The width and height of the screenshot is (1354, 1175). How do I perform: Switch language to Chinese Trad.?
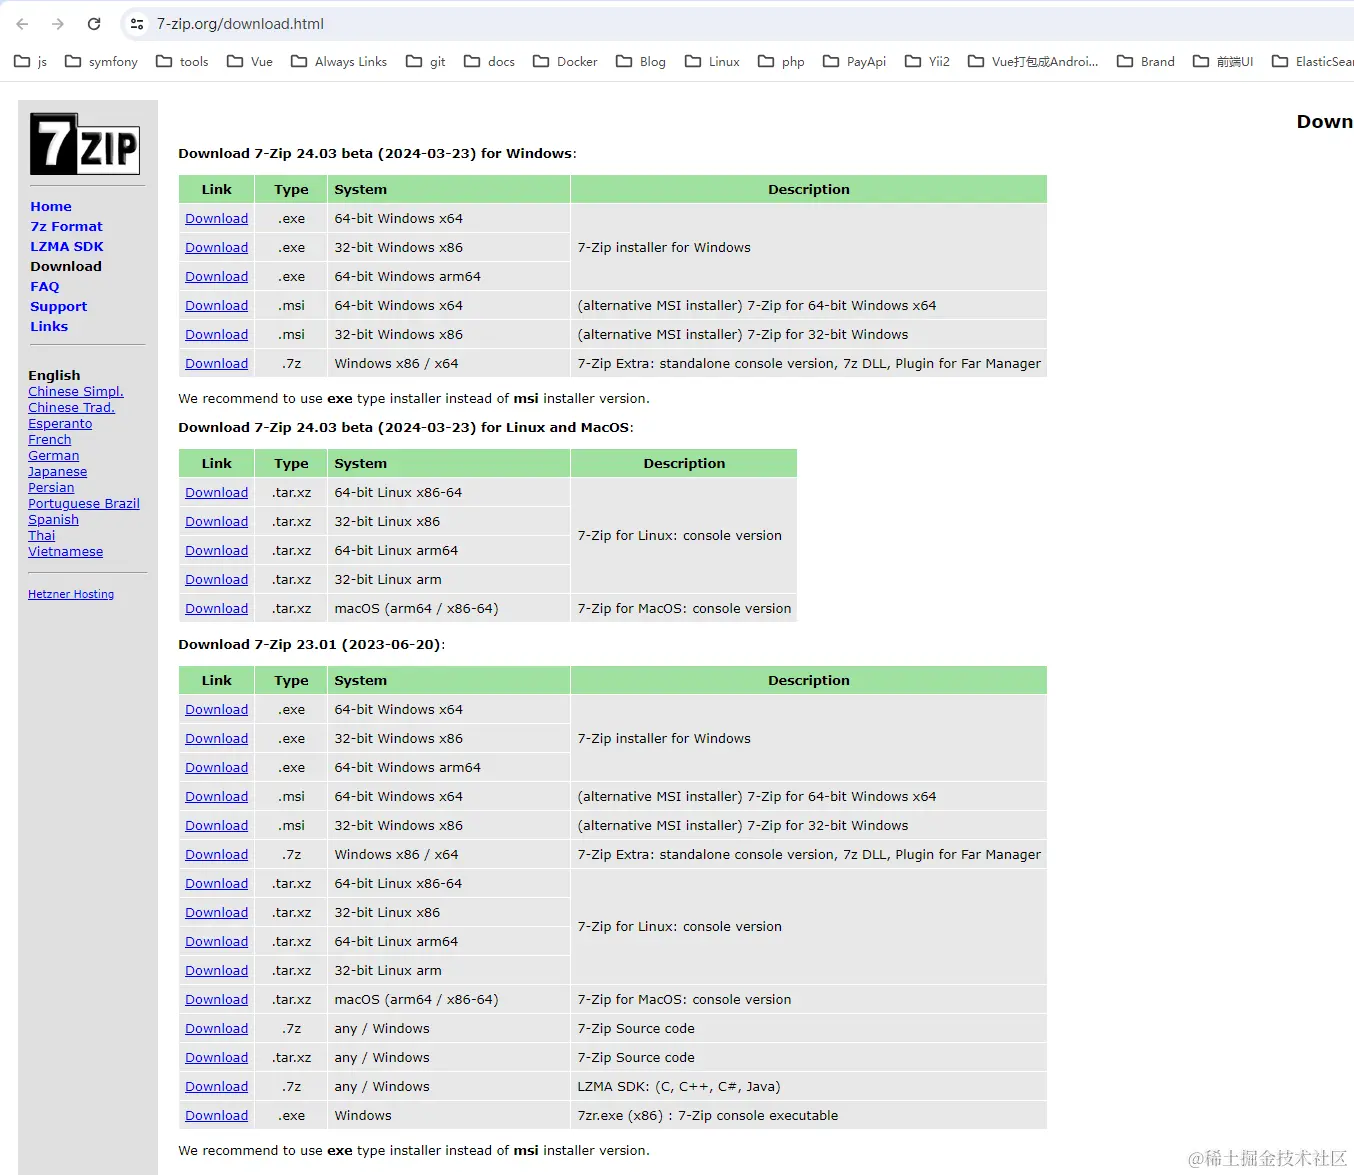point(71,408)
